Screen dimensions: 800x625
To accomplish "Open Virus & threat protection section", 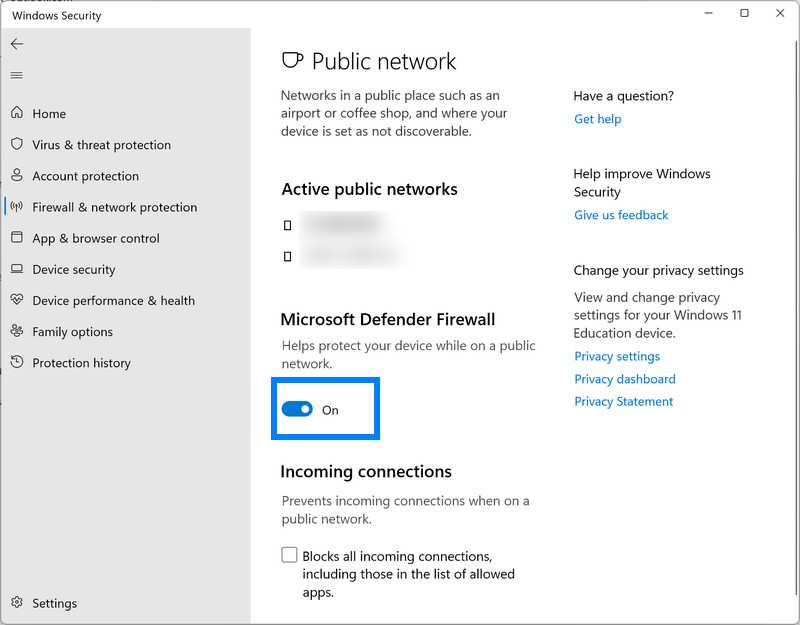I will tap(102, 145).
